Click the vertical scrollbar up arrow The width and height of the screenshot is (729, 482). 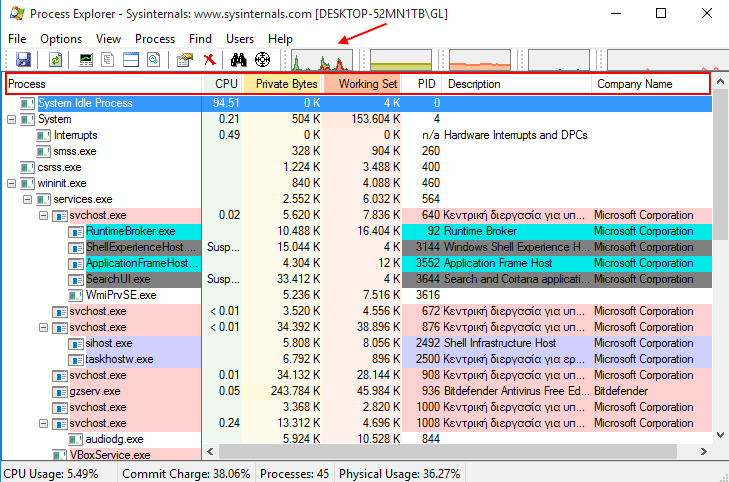[721, 82]
